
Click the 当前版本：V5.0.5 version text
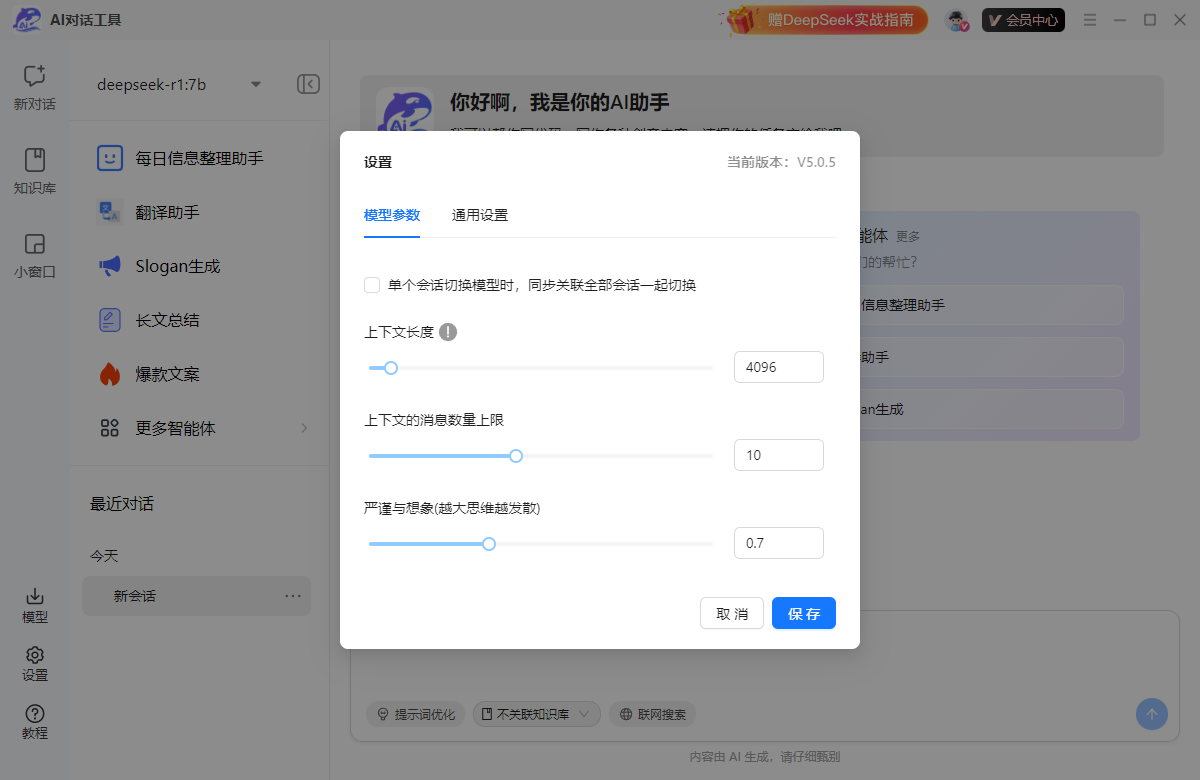(781, 162)
